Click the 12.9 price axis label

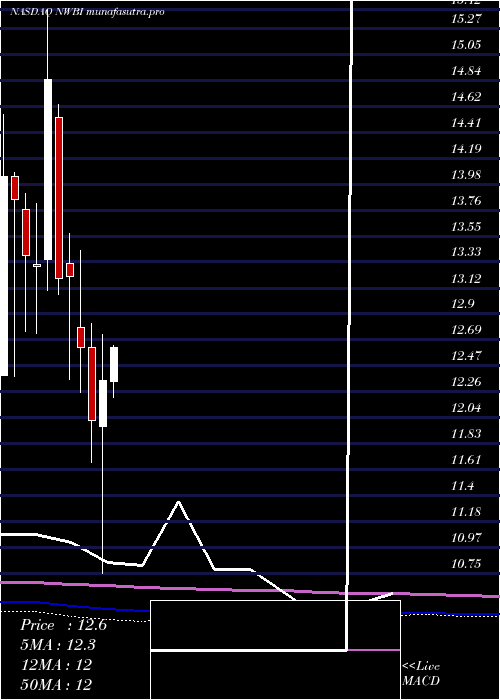pos(463,304)
